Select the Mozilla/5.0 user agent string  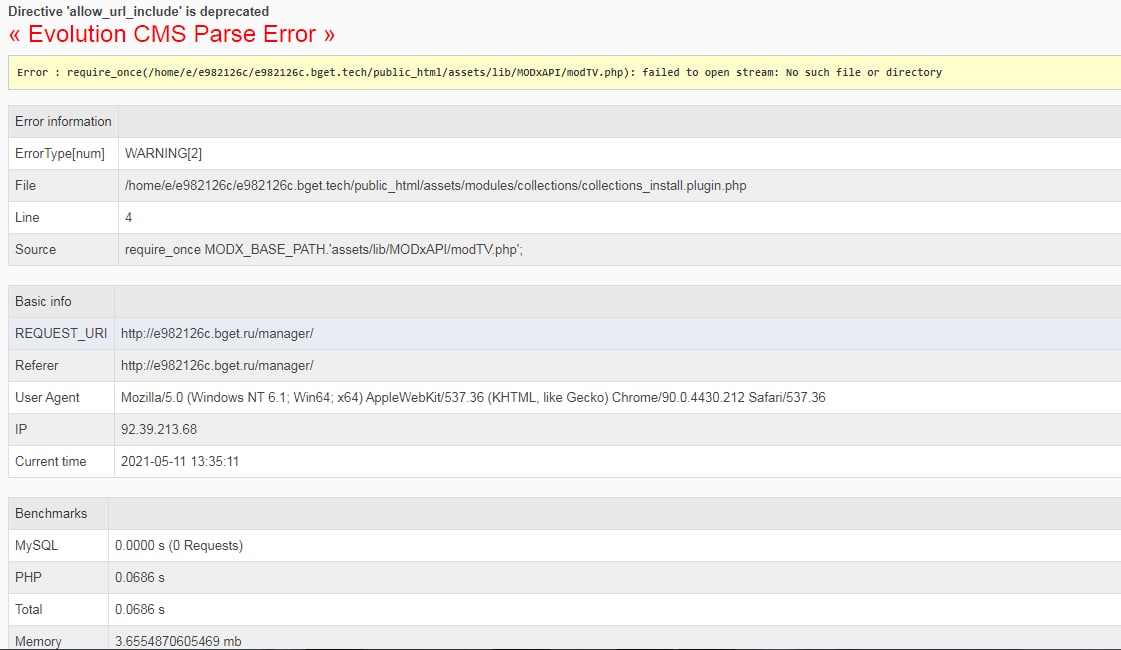click(x=473, y=398)
